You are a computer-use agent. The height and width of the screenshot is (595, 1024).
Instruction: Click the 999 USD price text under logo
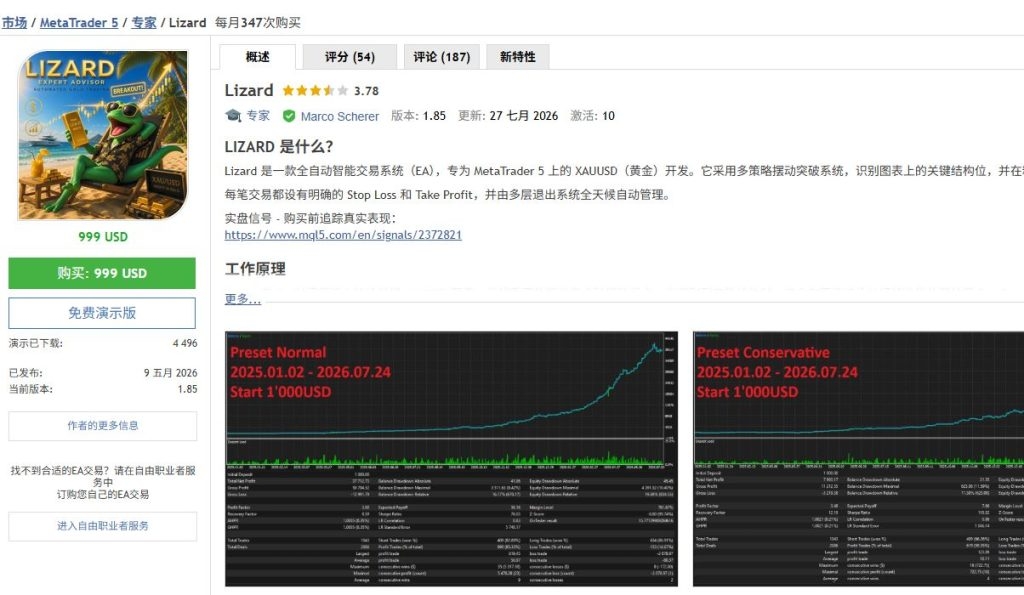pos(103,237)
